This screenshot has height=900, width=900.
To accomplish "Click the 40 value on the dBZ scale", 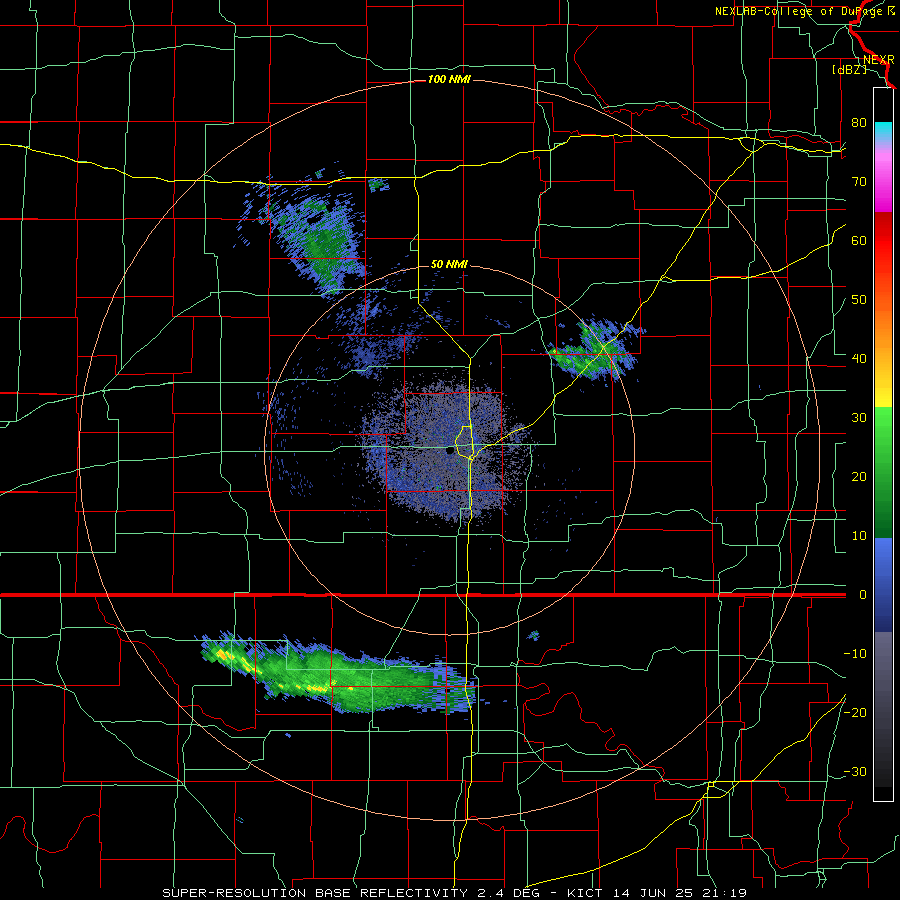I will [x=859, y=359].
